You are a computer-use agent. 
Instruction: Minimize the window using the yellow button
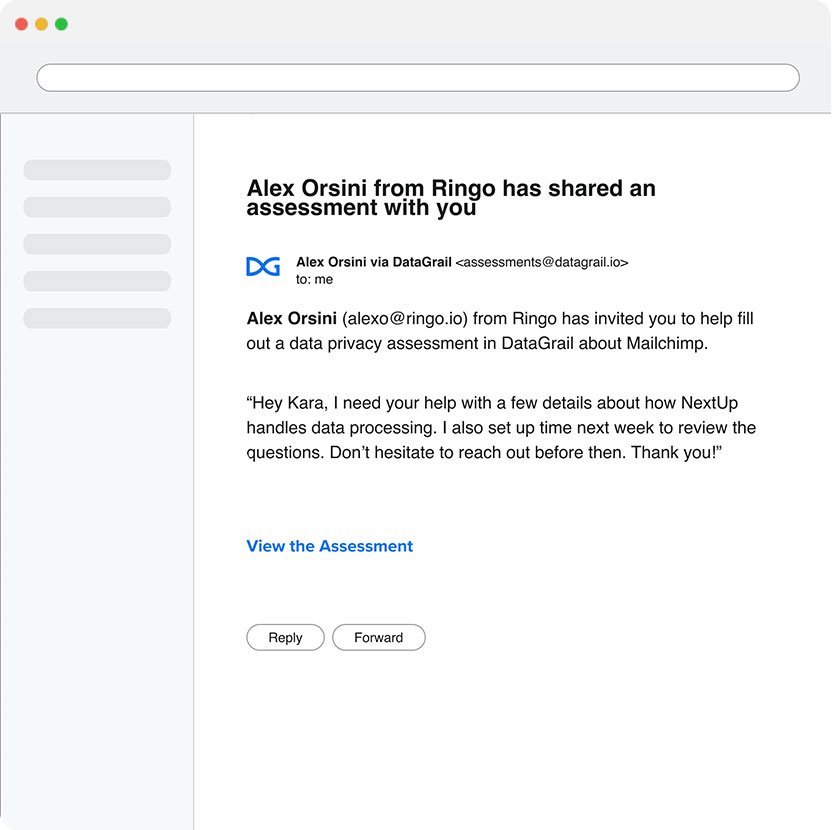(x=41, y=24)
